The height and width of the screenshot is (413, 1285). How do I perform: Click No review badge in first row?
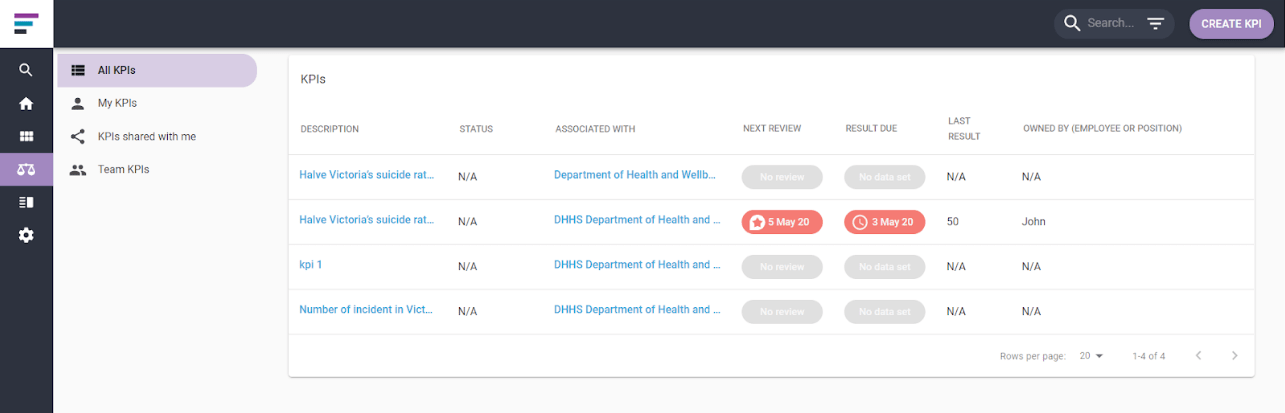782,177
